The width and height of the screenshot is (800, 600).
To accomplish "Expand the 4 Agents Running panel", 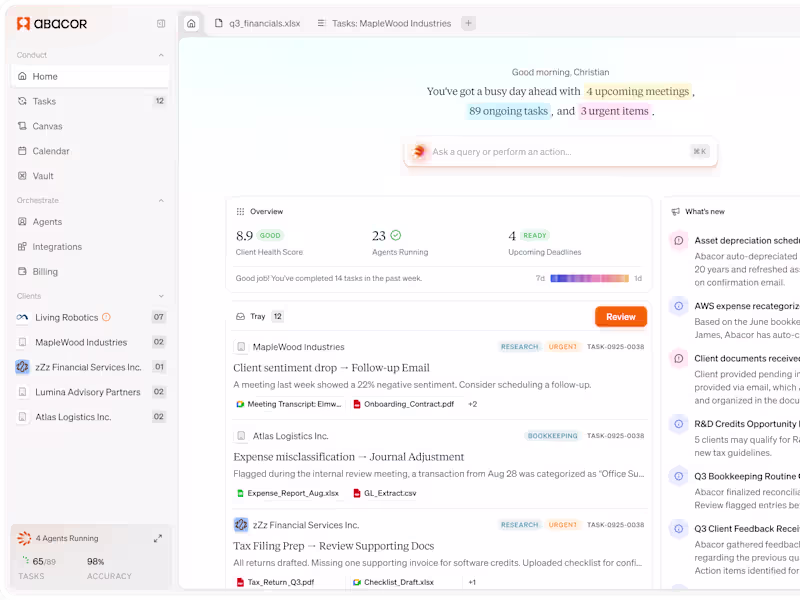I will coord(158,538).
